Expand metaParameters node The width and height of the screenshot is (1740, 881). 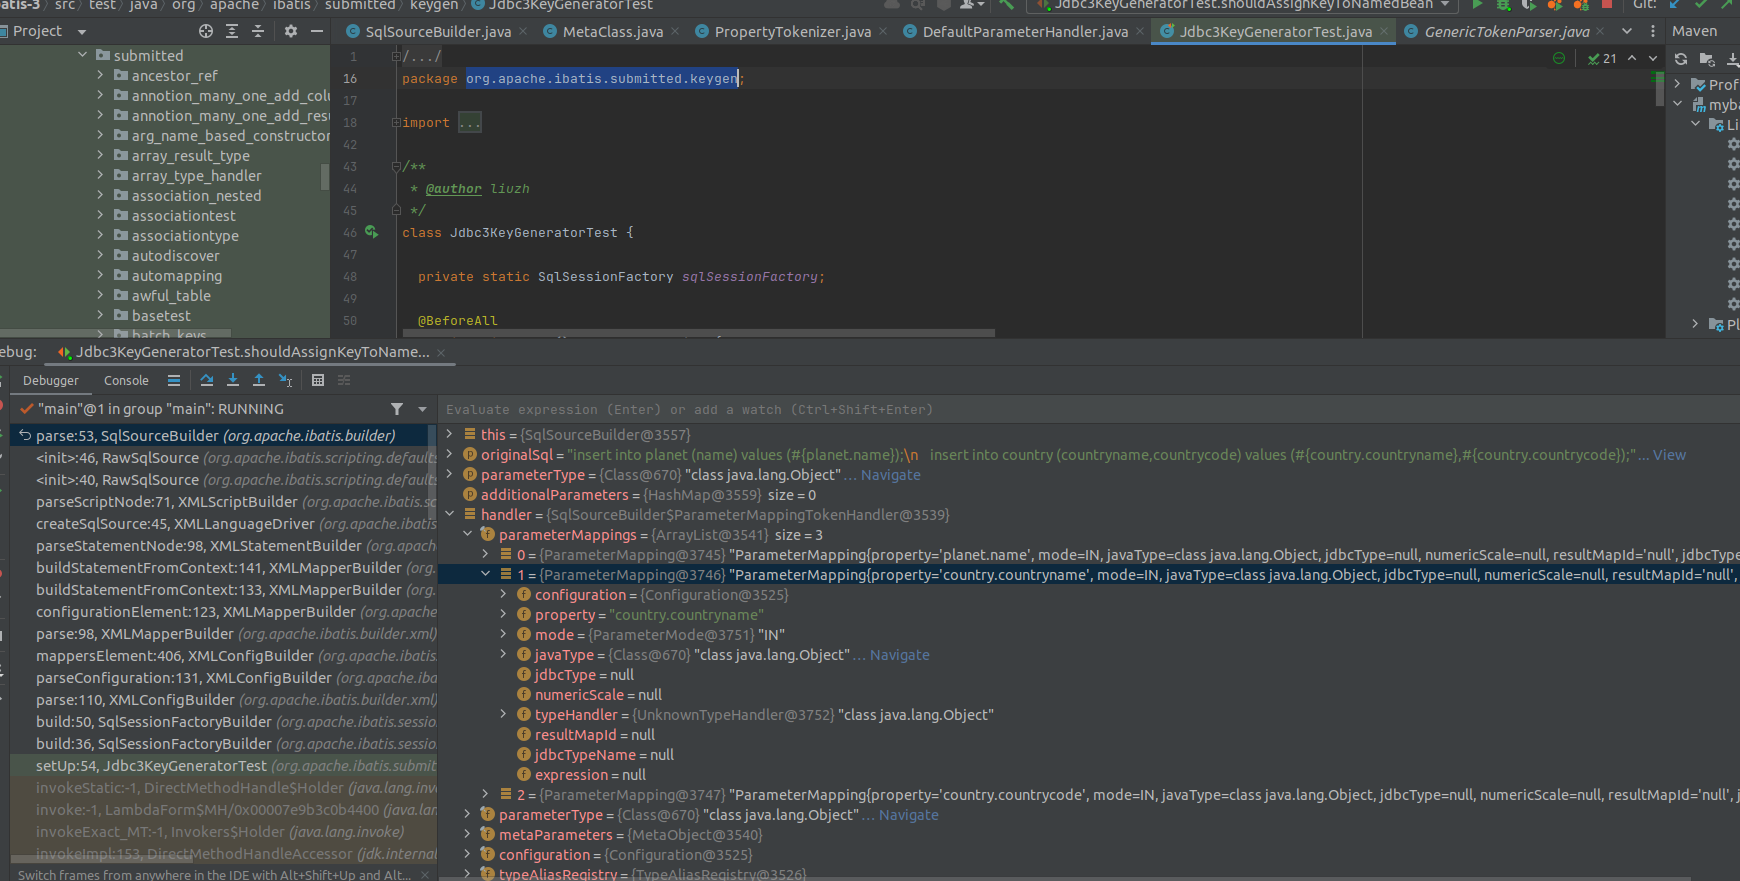click(467, 834)
